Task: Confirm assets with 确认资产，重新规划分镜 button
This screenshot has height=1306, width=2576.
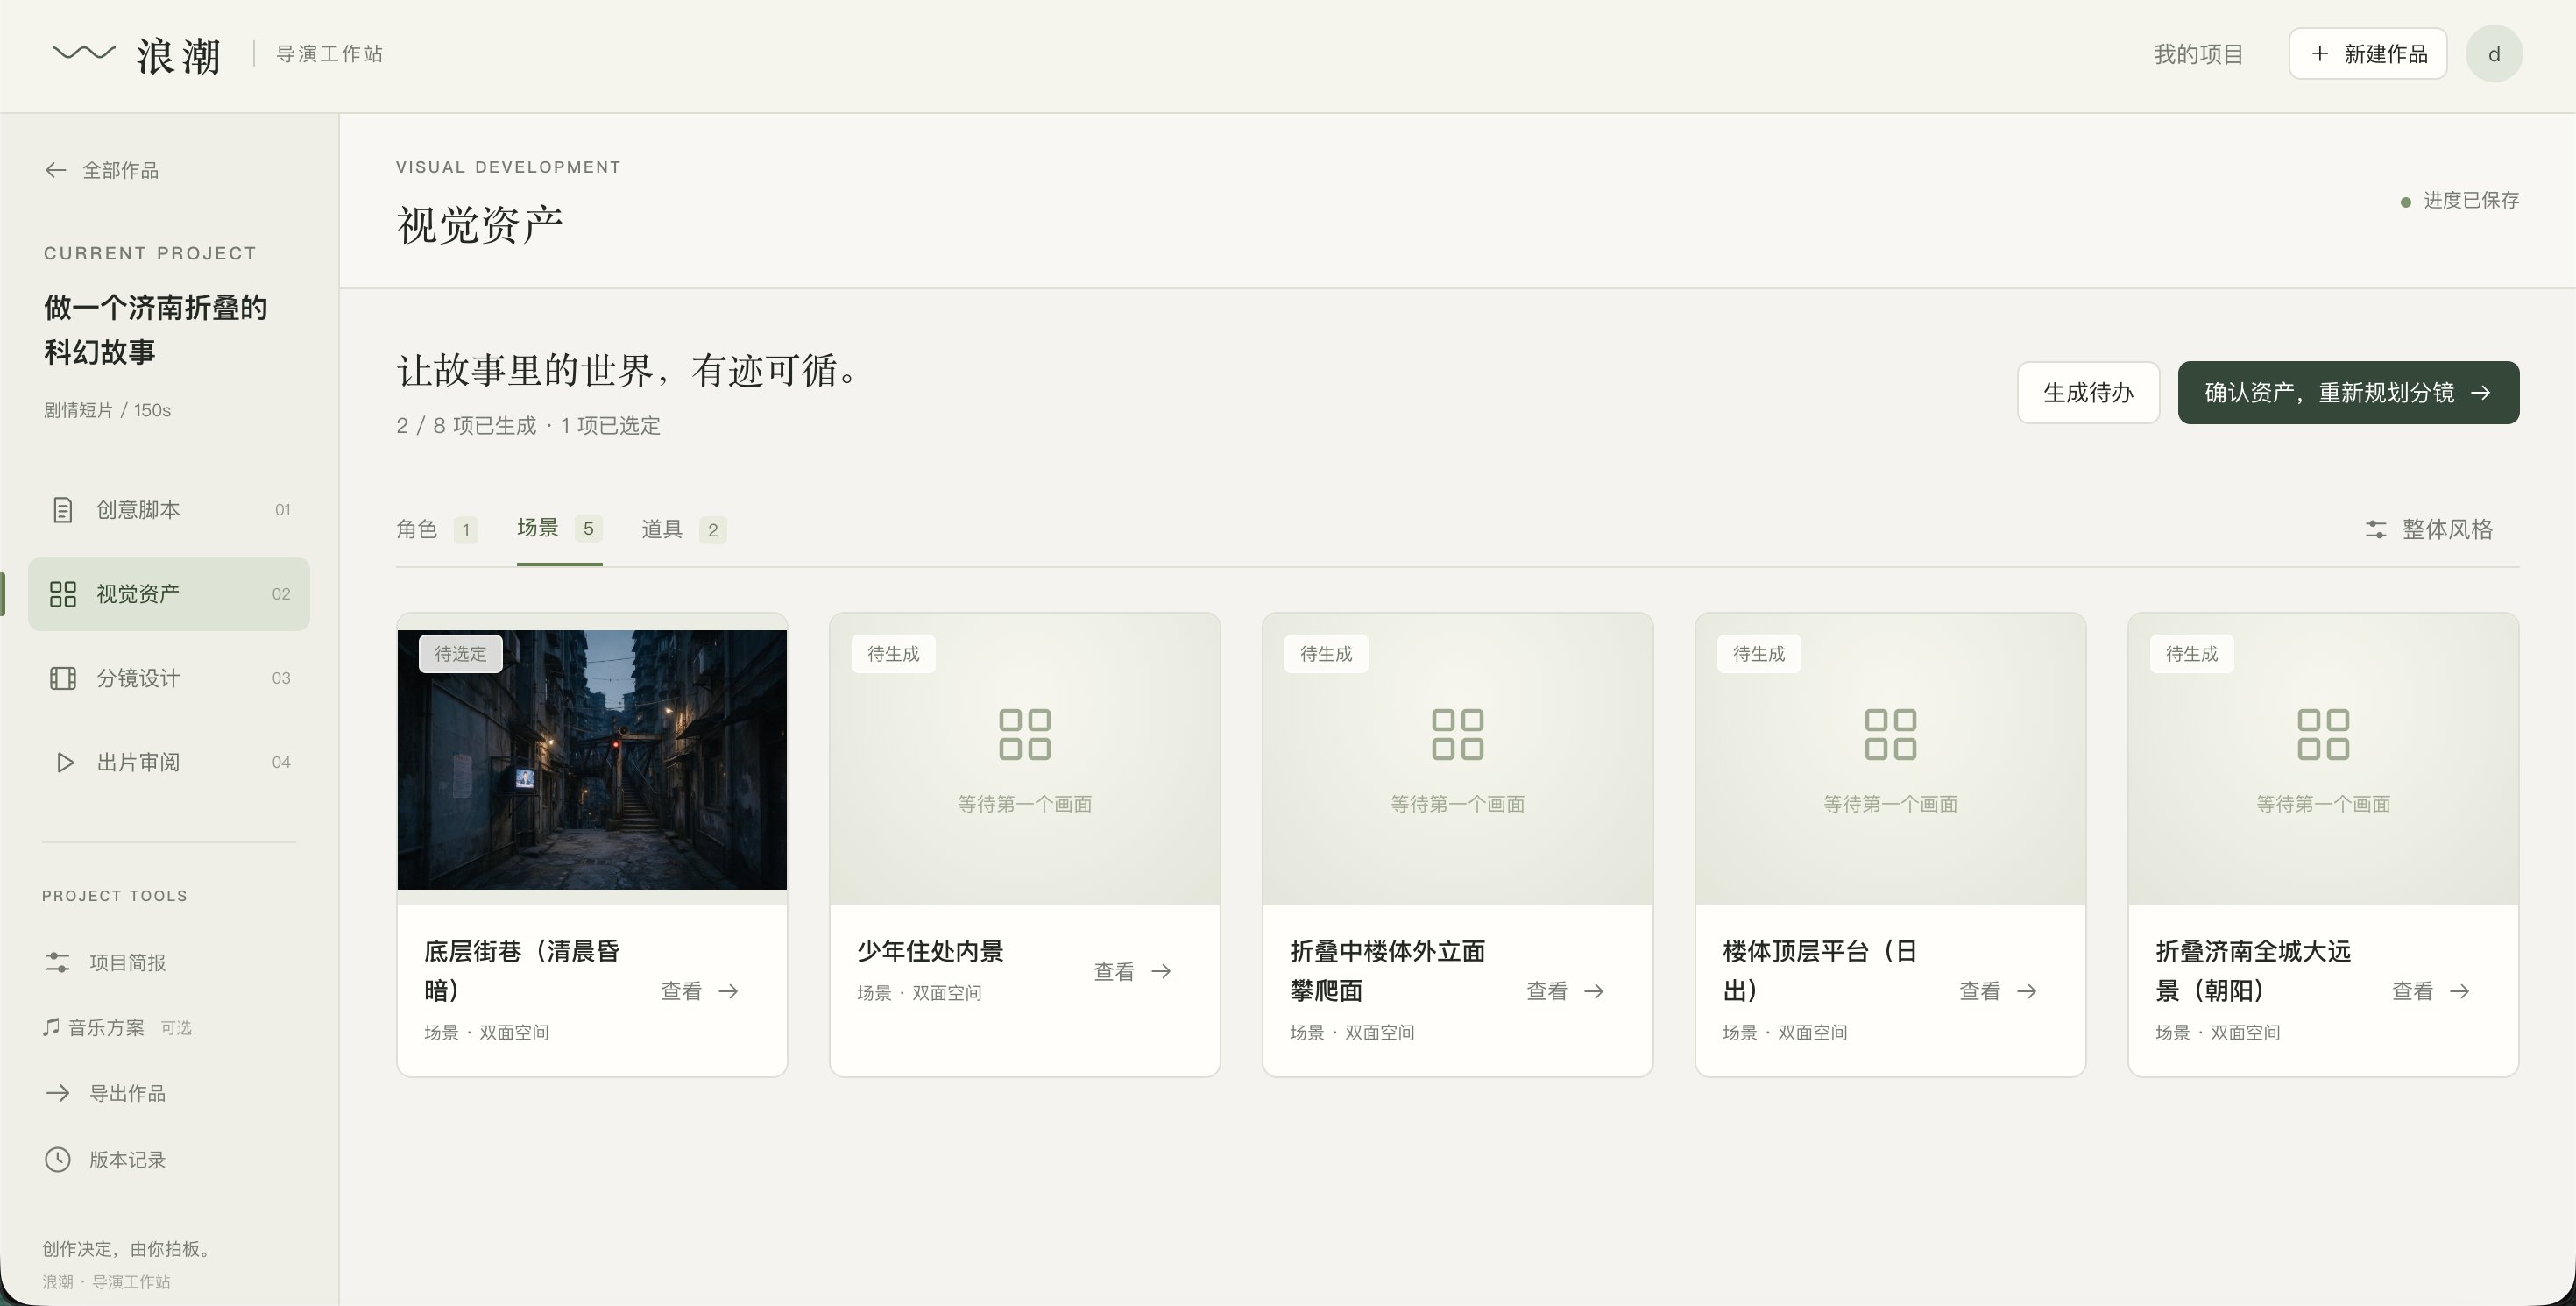Action: point(2348,392)
